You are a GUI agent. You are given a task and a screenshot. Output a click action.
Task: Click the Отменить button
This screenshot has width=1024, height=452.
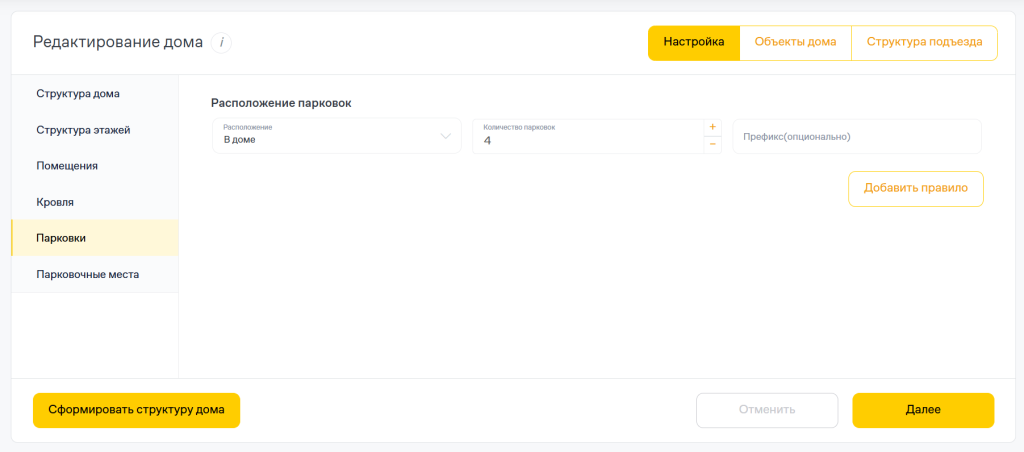(x=767, y=410)
